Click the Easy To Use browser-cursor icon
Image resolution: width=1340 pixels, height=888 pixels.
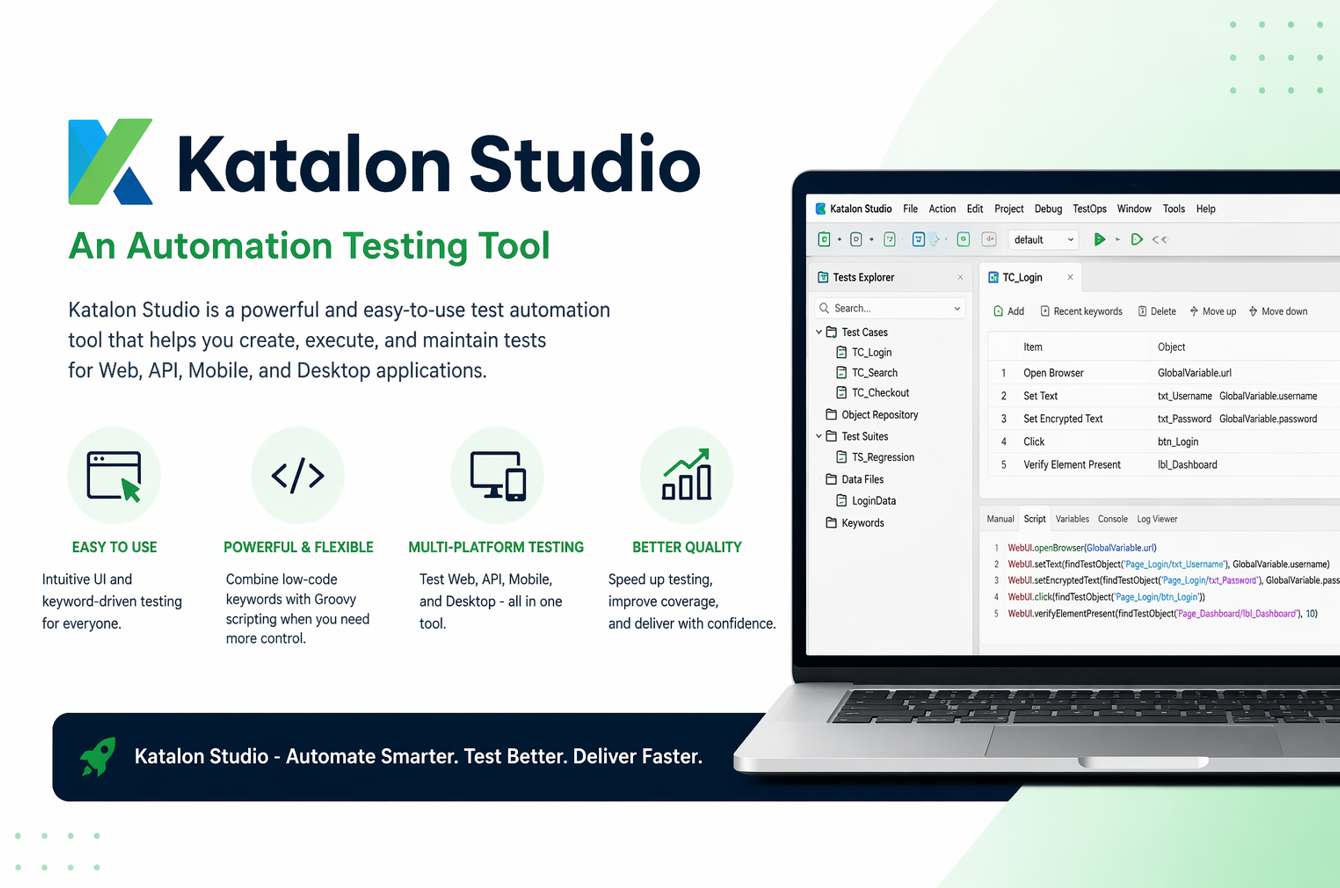(x=114, y=476)
